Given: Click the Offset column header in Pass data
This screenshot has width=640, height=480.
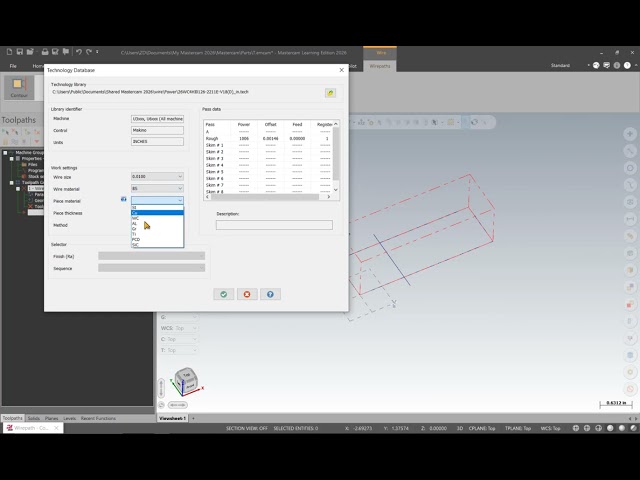Looking at the screenshot, I should (270, 124).
